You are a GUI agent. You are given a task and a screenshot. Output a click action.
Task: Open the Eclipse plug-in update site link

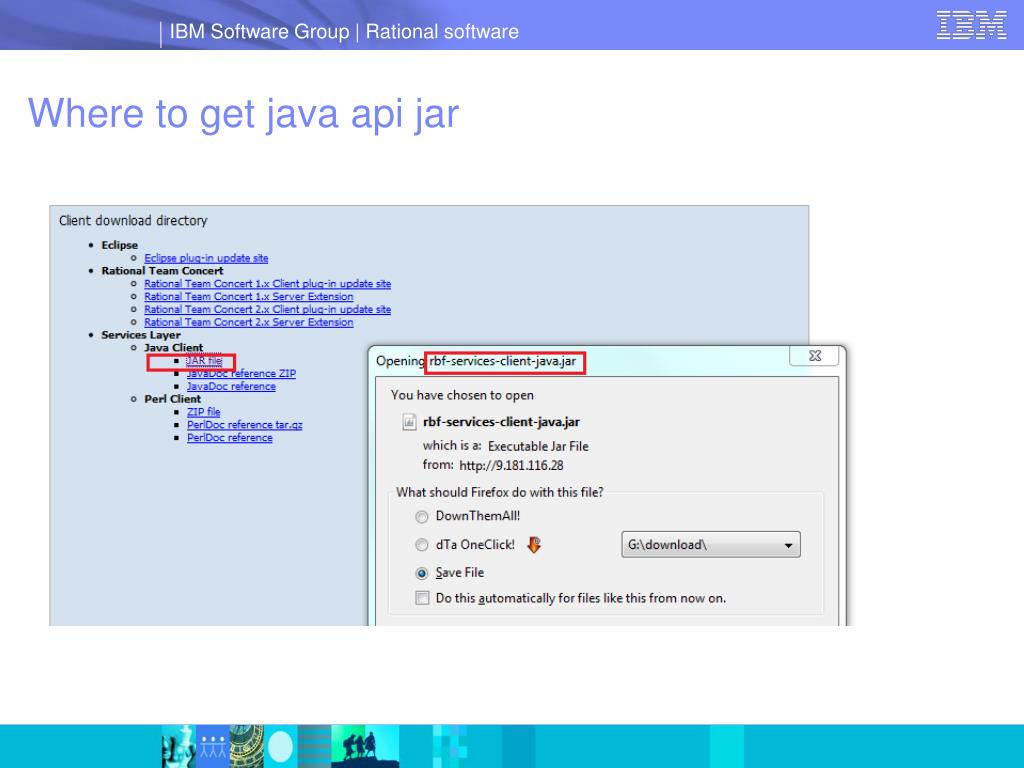(206, 258)
